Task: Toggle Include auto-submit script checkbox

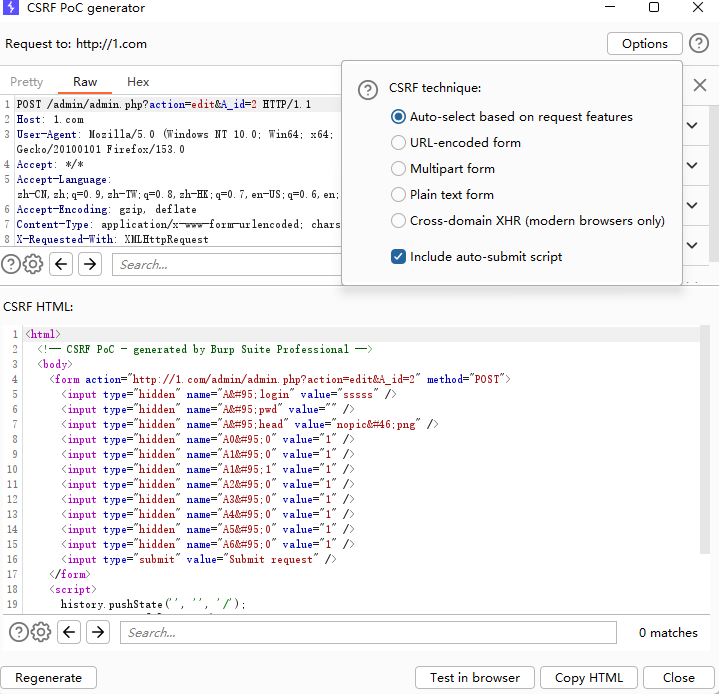Action: (x=398, y=257)
